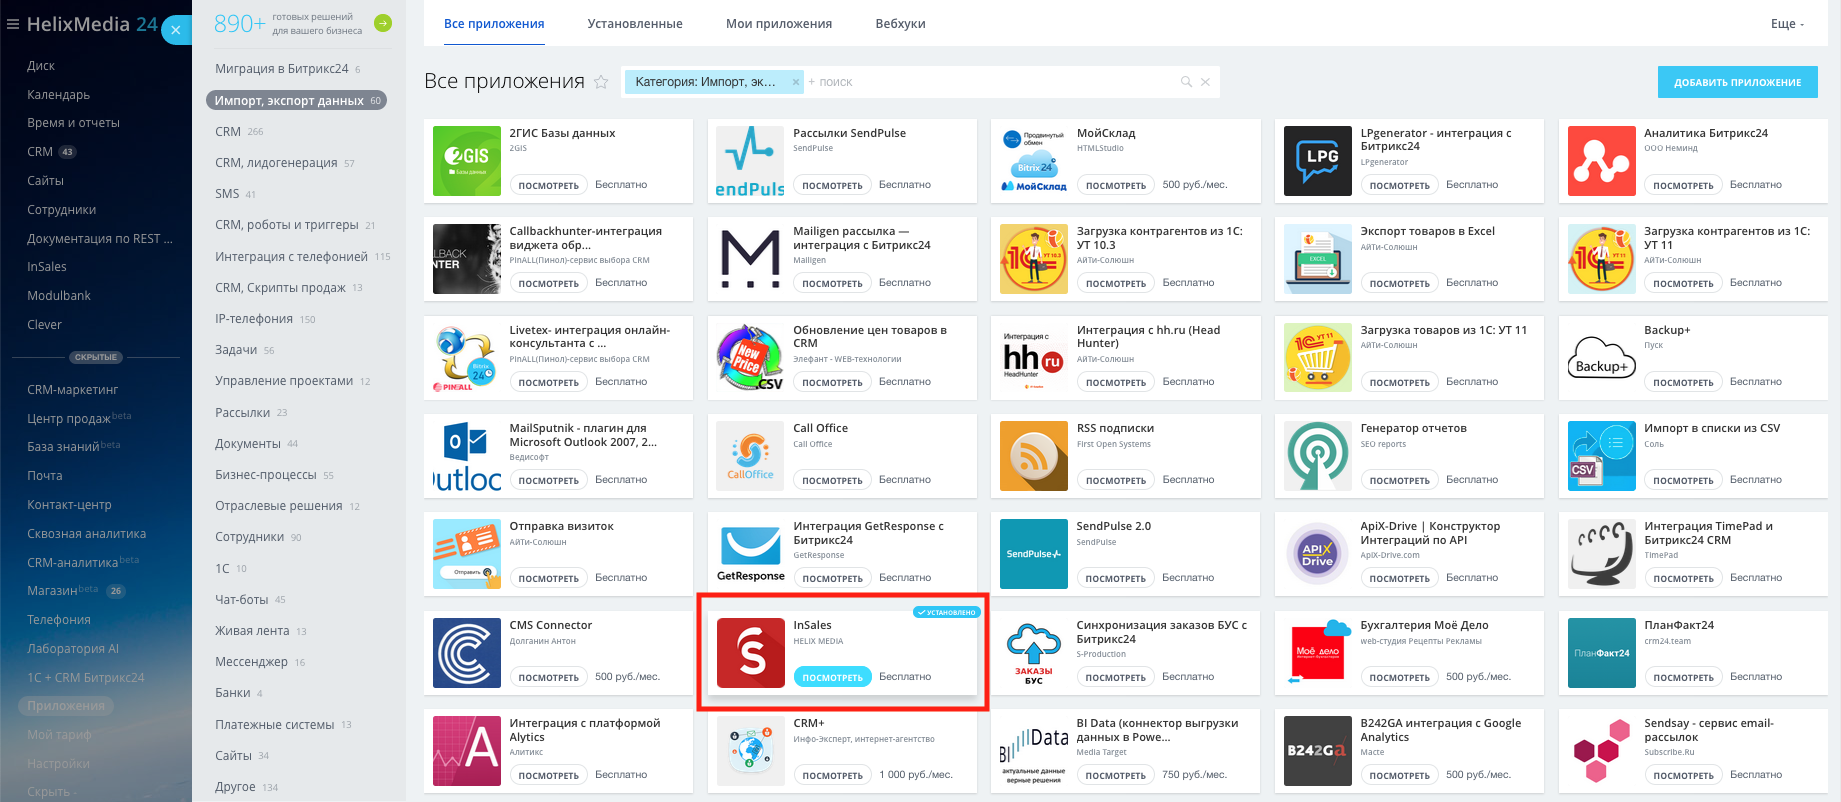The width and height of the screenshot is (1841, 802).
Task: Click ПОСМОТРЕТЬ for CRM+ app
Action: [x=832, y=775]
